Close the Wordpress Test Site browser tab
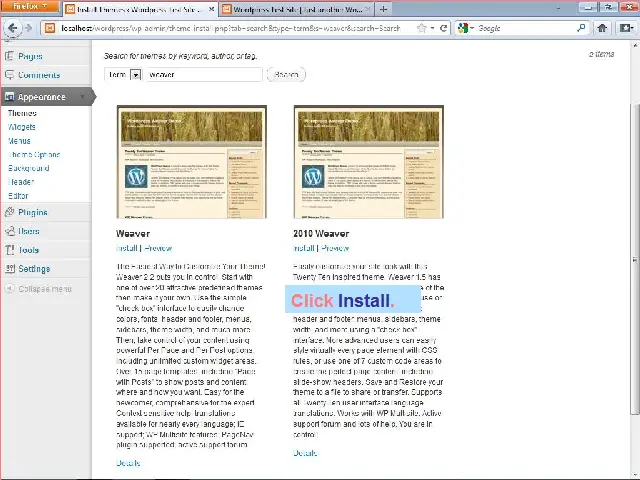 tap(368, 9)
